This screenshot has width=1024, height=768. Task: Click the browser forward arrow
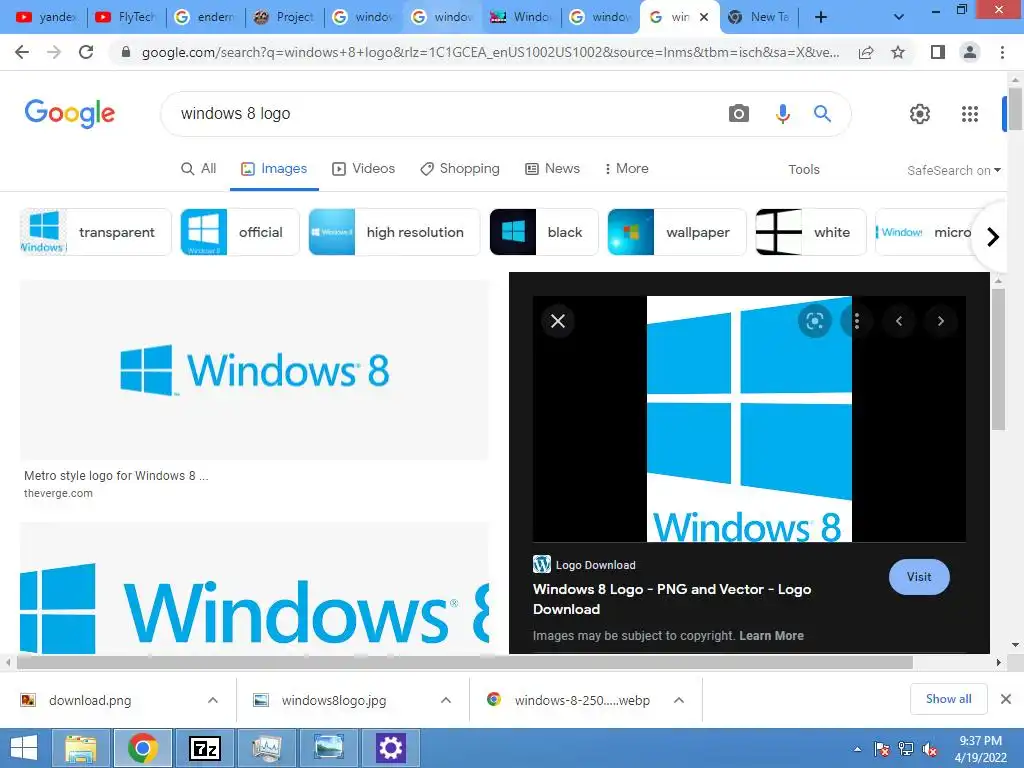point(54,52)
